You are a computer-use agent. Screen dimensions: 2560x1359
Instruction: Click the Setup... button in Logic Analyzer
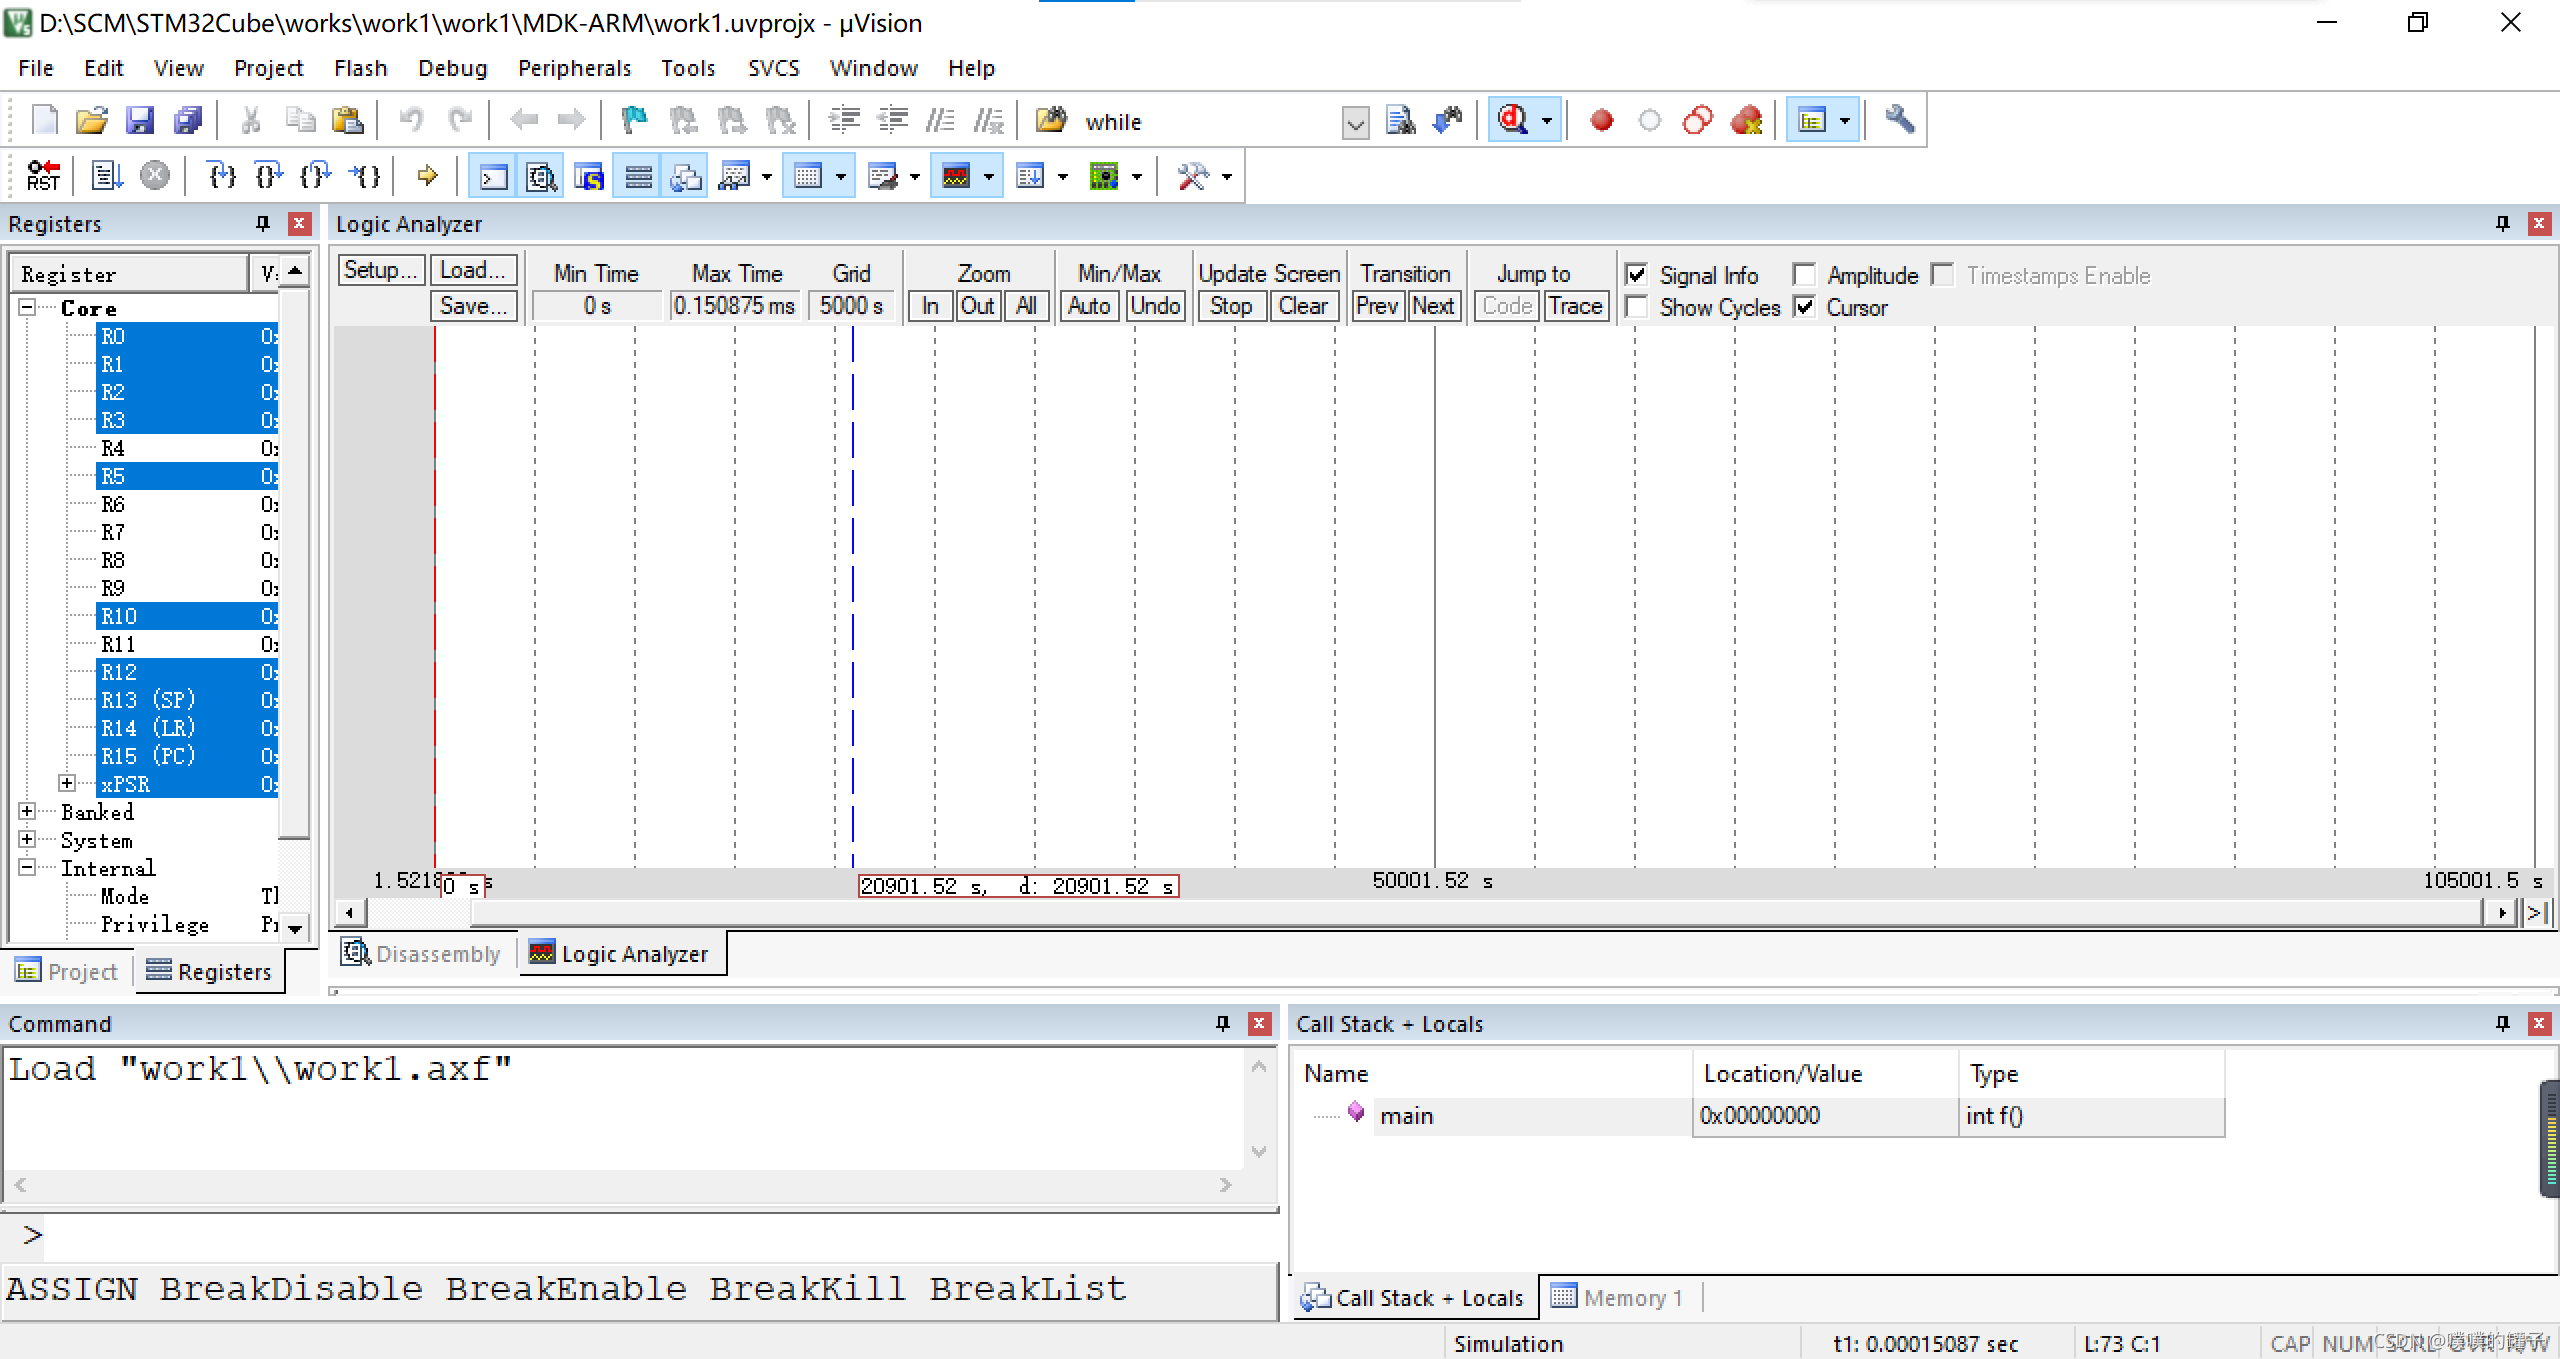tap(380, 270)
